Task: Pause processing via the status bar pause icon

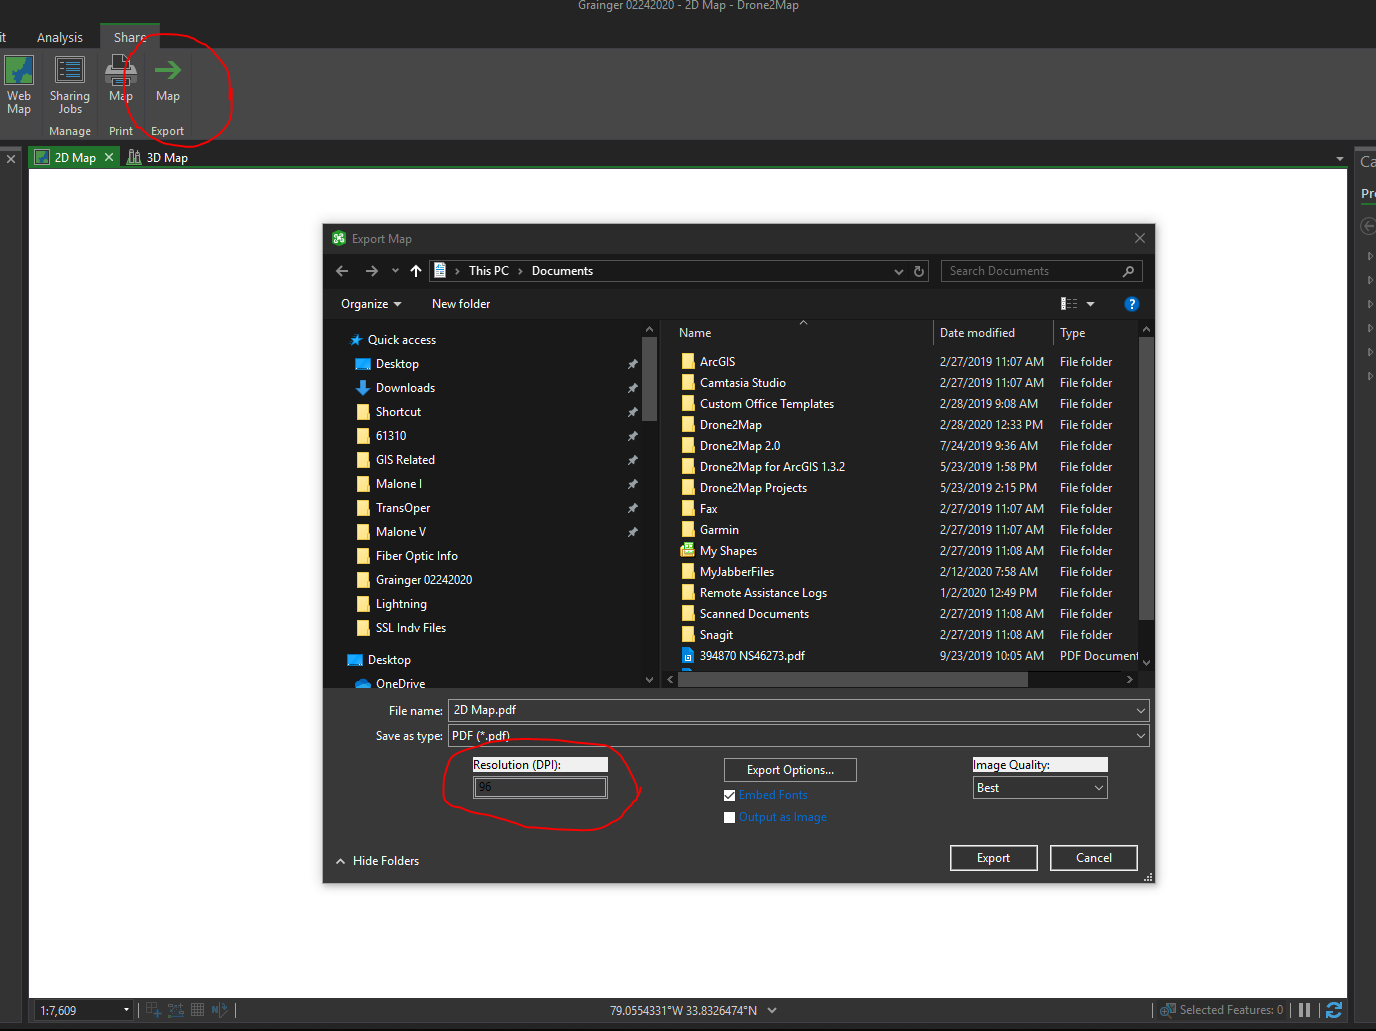Action: [x=1305, y=1010]
